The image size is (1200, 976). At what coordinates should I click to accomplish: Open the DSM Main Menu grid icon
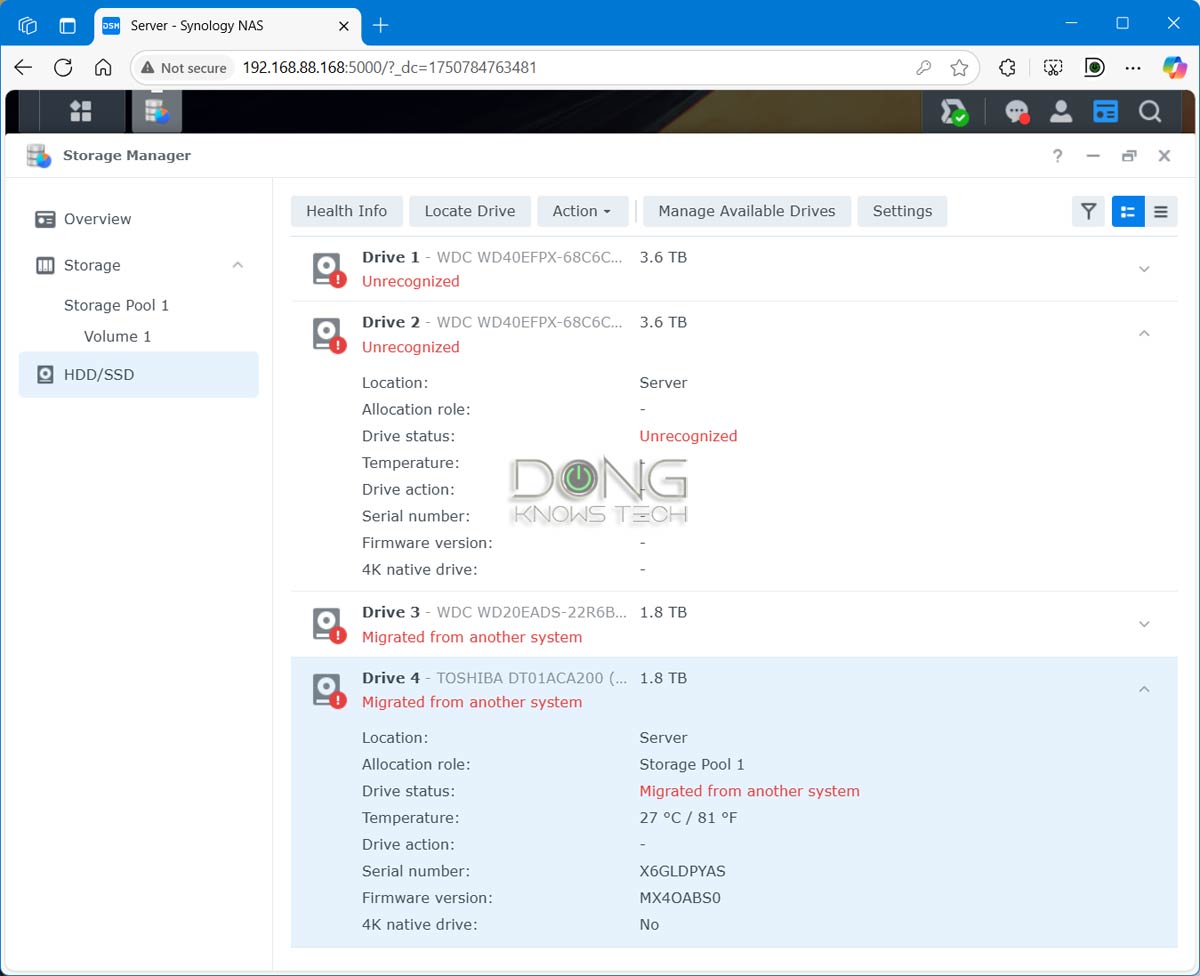80,111
